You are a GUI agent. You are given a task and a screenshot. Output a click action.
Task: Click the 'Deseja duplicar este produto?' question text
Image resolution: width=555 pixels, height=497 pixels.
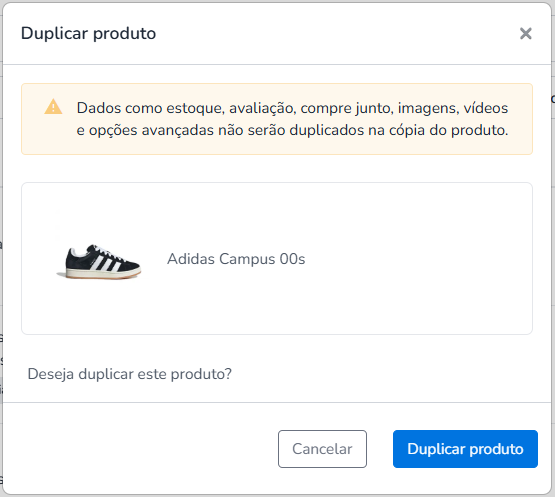130,374
